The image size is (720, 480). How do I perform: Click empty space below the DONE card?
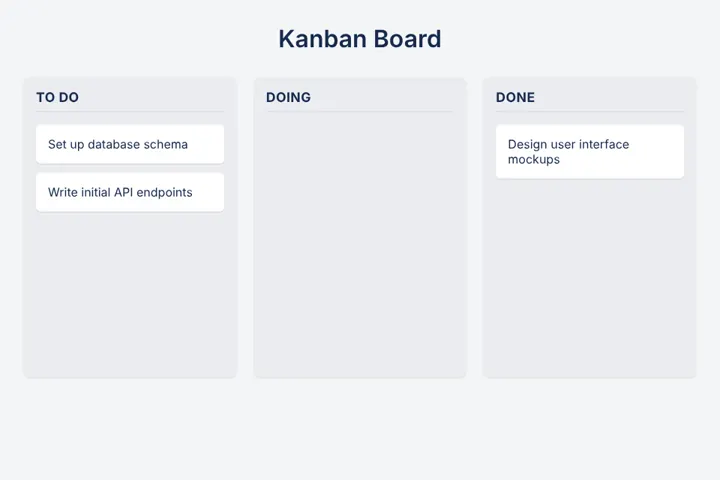click(590, 276)
